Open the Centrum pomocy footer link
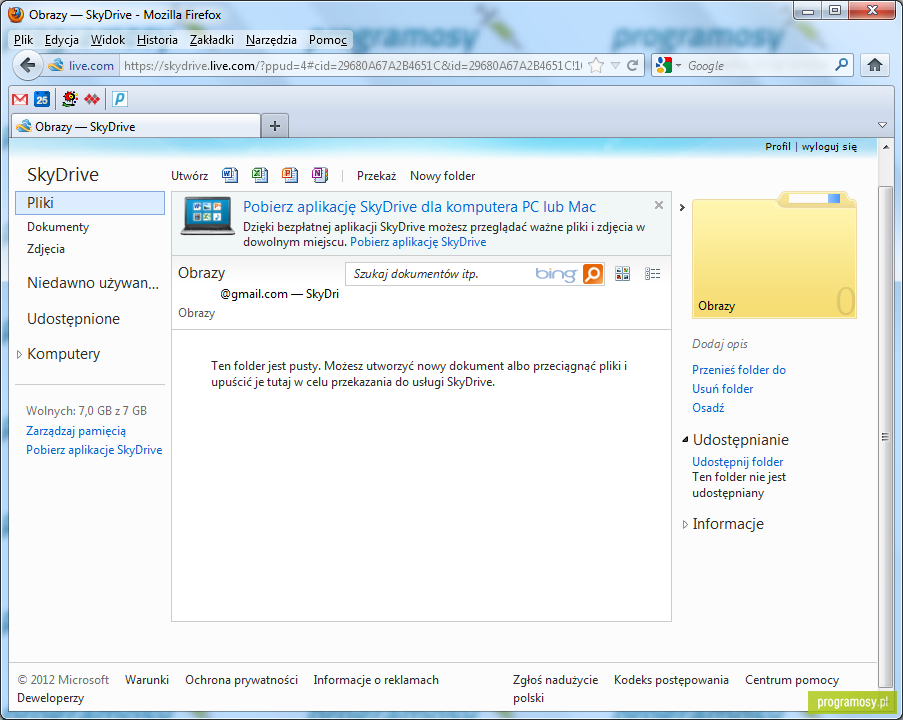This screenshot has width=903, height=720. (792, 680)
